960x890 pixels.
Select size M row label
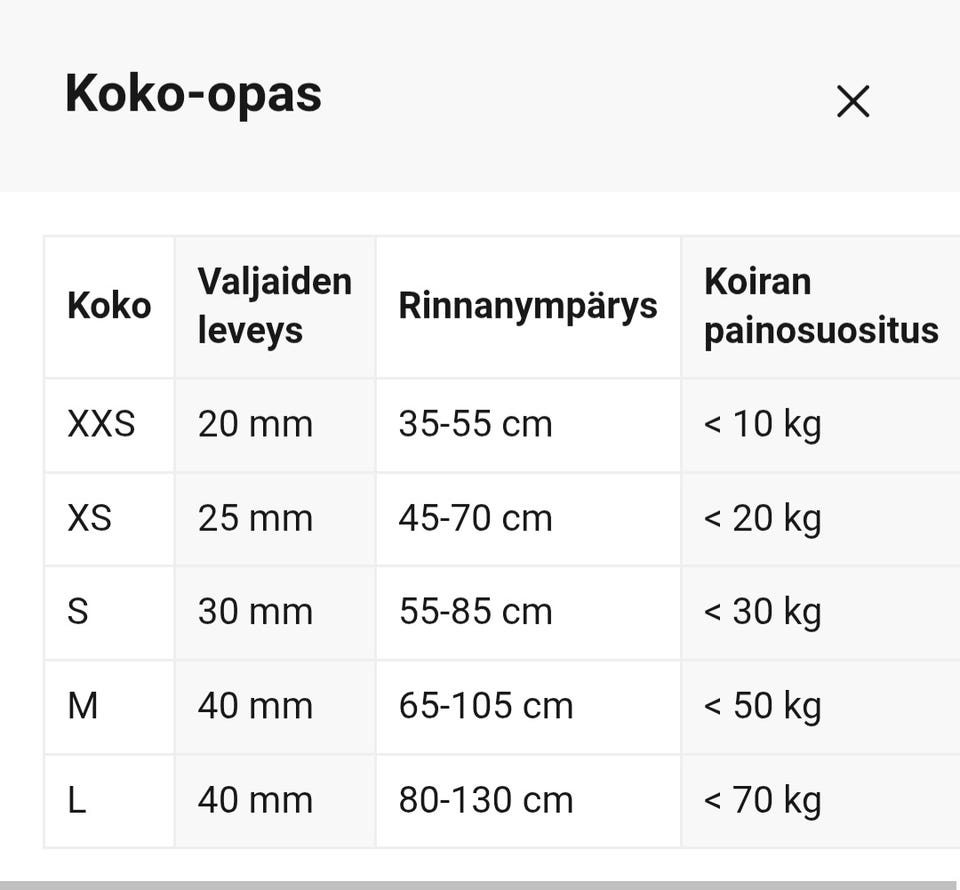(86, 705)
